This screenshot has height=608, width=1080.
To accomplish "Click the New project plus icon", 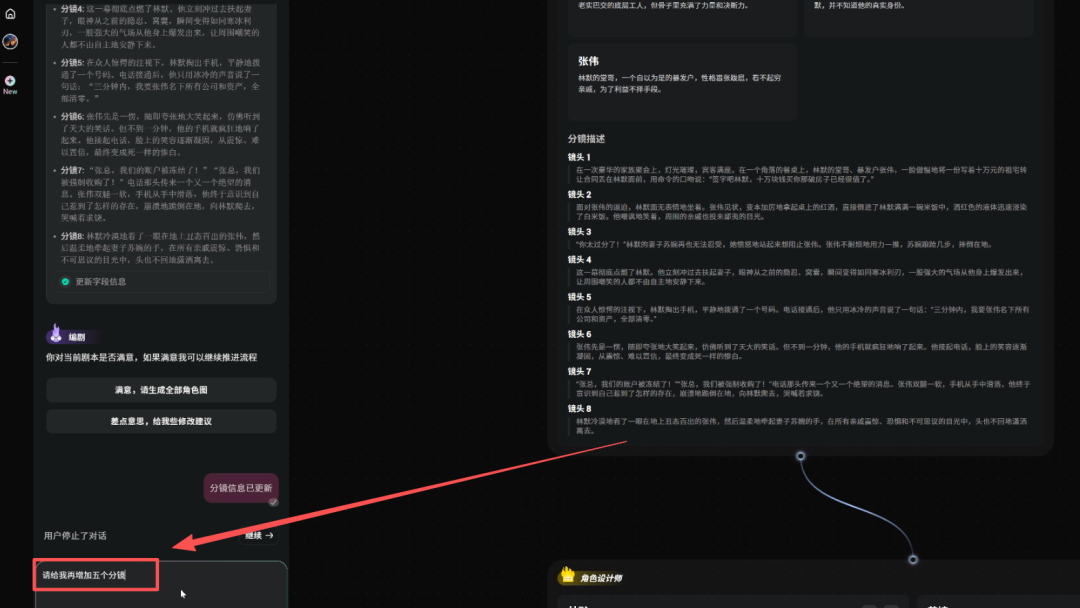I will click(x=10, y=80).
